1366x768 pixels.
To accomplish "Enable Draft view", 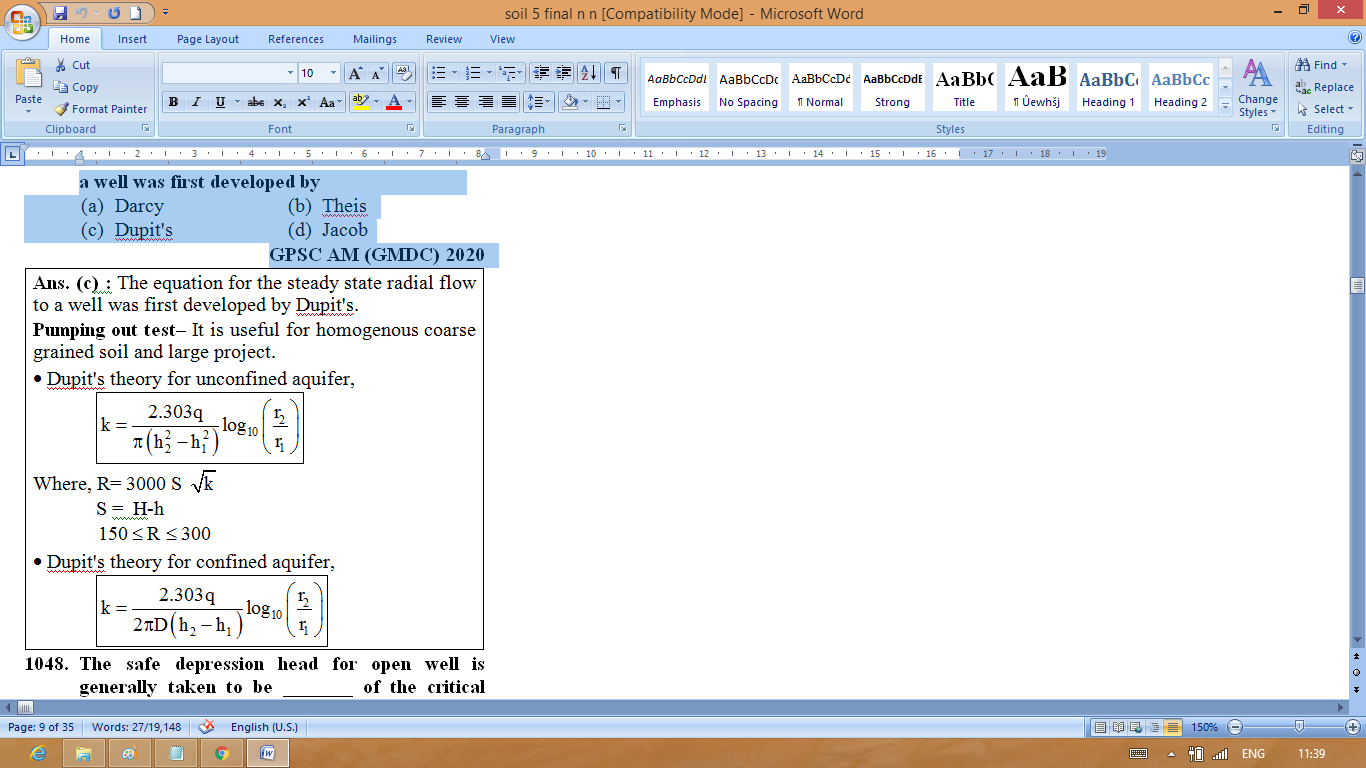I will [x=1172, y=727].
